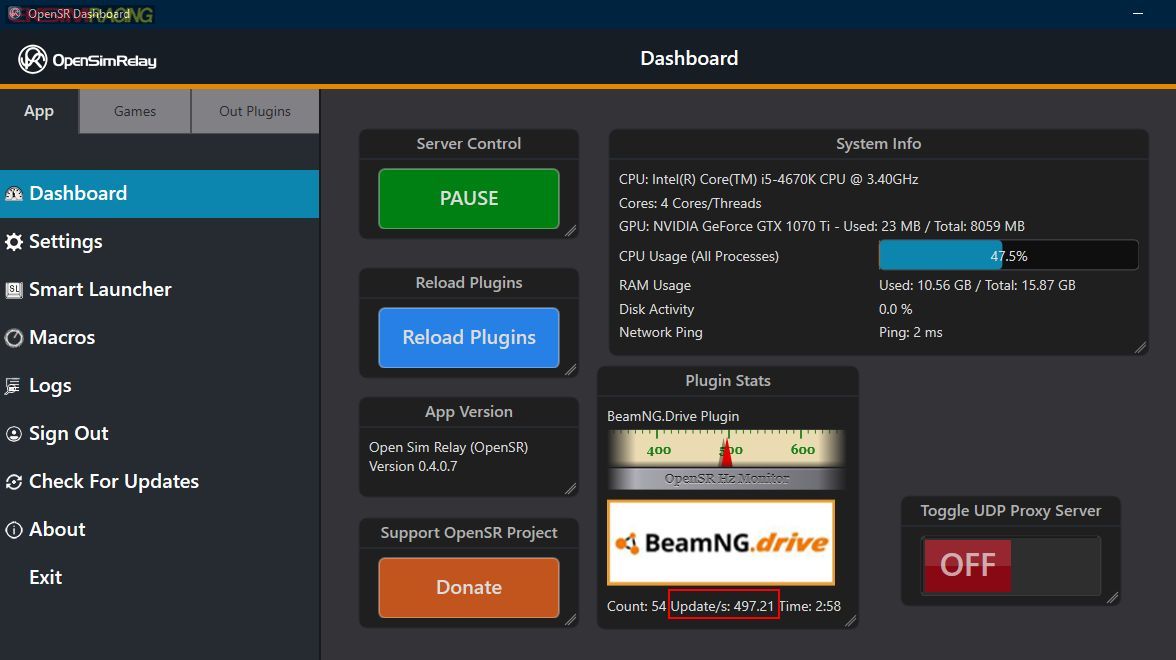1176x660 pixels.
Task: Click the 'Cores: 4 Cores/Threads' line
Action: click(x=690, y=203)
